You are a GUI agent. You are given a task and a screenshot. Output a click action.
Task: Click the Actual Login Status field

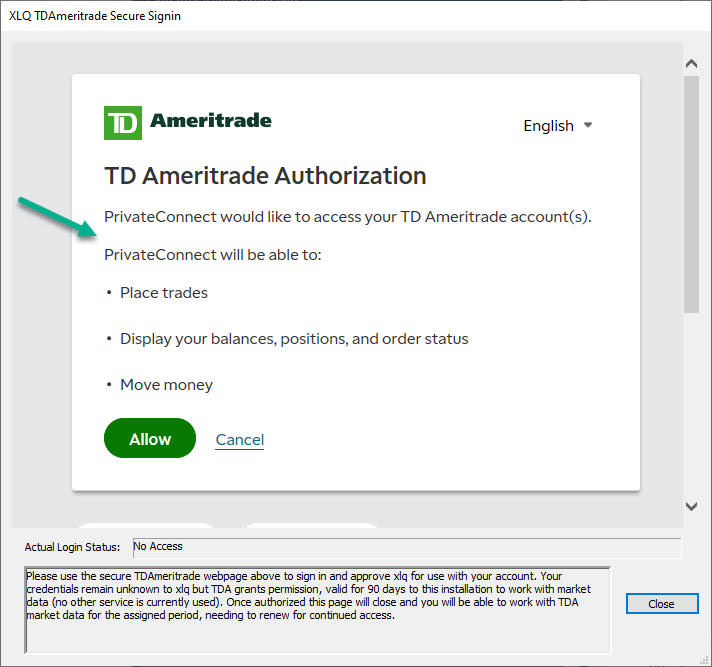point(406,547)
